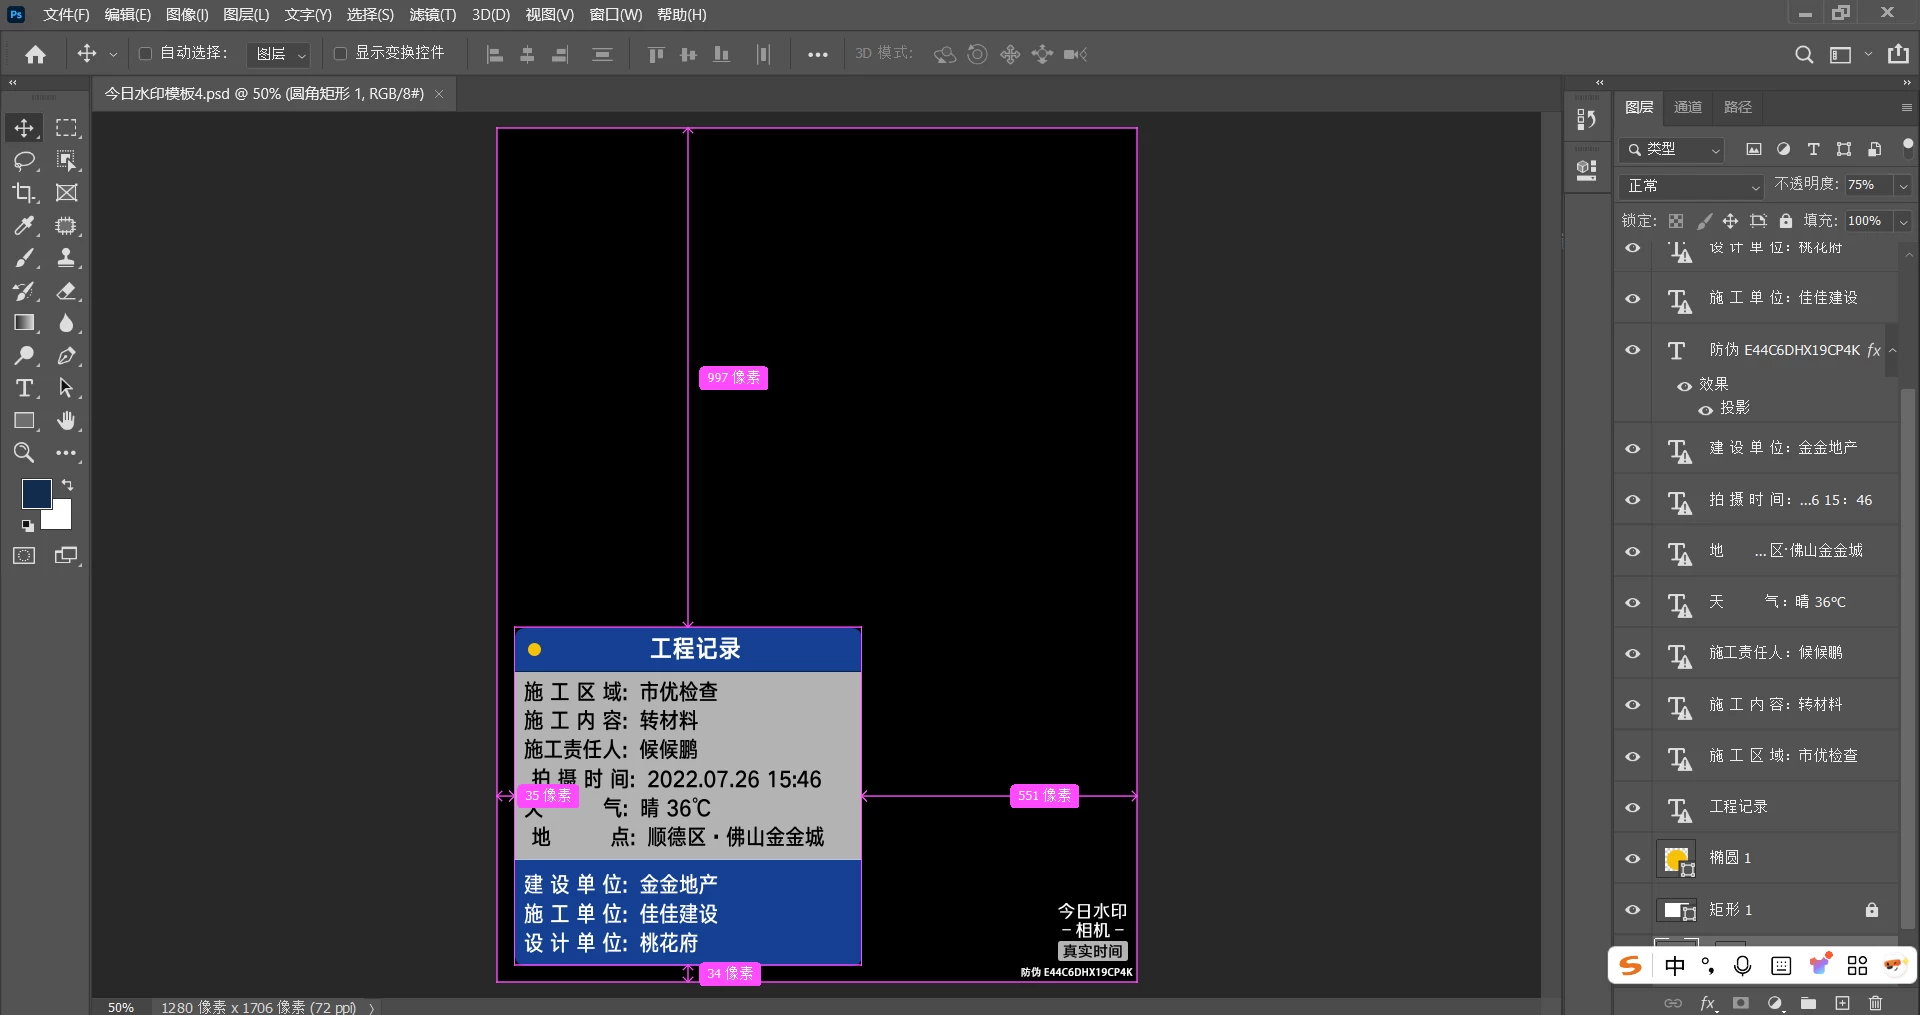Open the opacity slider dropdown arrow
Screen dimensions: 1920x1015
pyautogui.click(x=1903, y=186)
